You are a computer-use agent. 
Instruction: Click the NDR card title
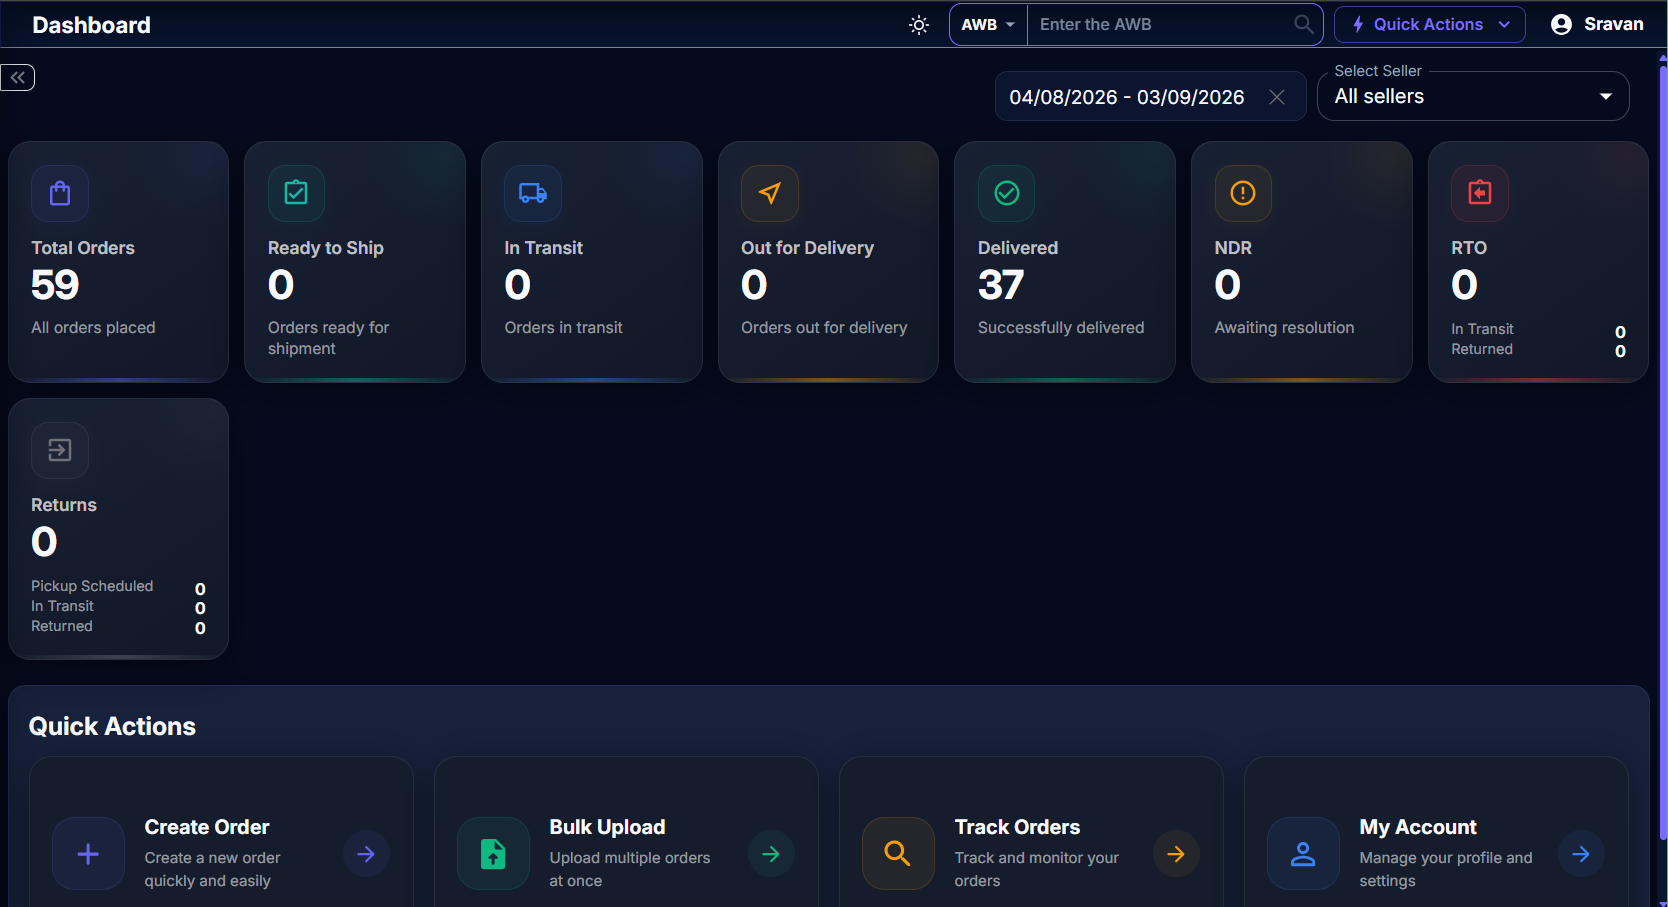1233,248
